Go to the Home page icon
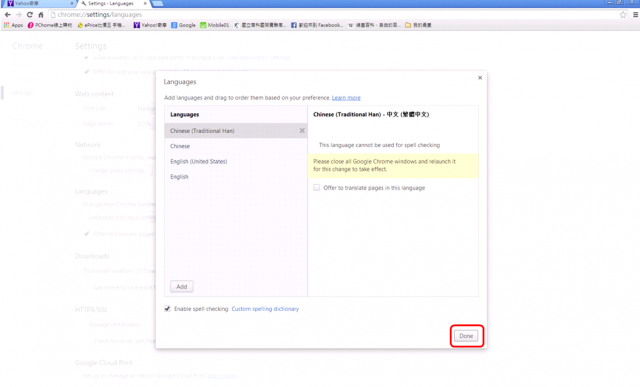The image size is (640, 387). [41, 15]
